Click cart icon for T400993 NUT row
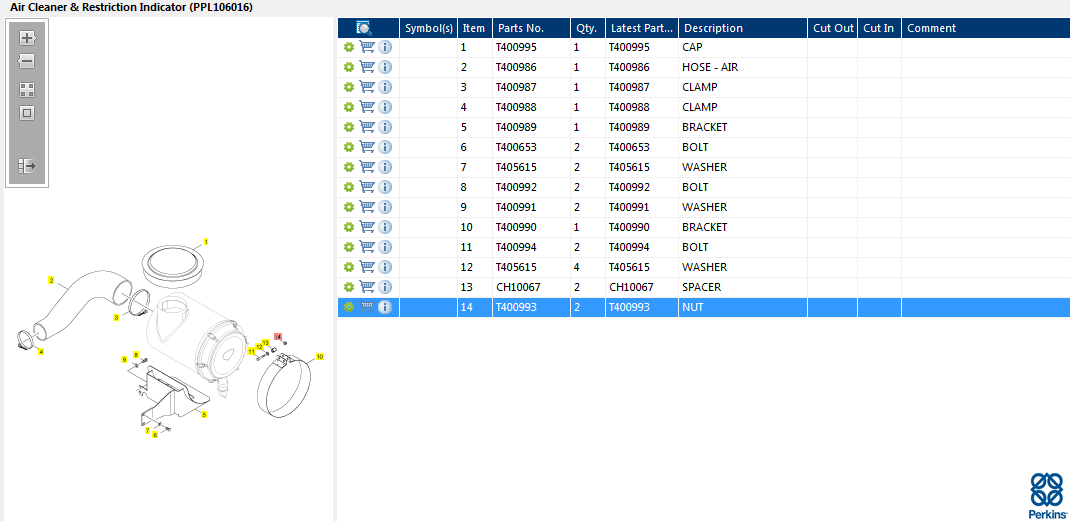 coord(367,307)
